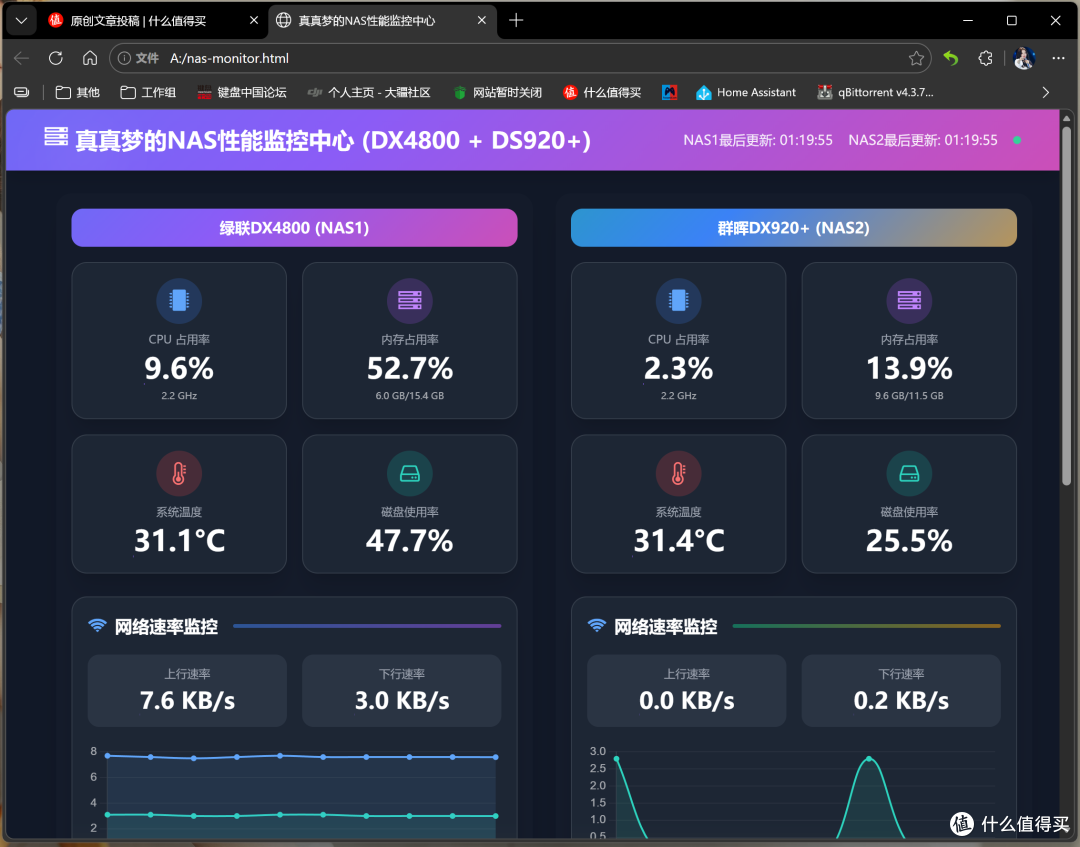
Task: Open the browser profile avatar
Action: [x=1024, y=59]
